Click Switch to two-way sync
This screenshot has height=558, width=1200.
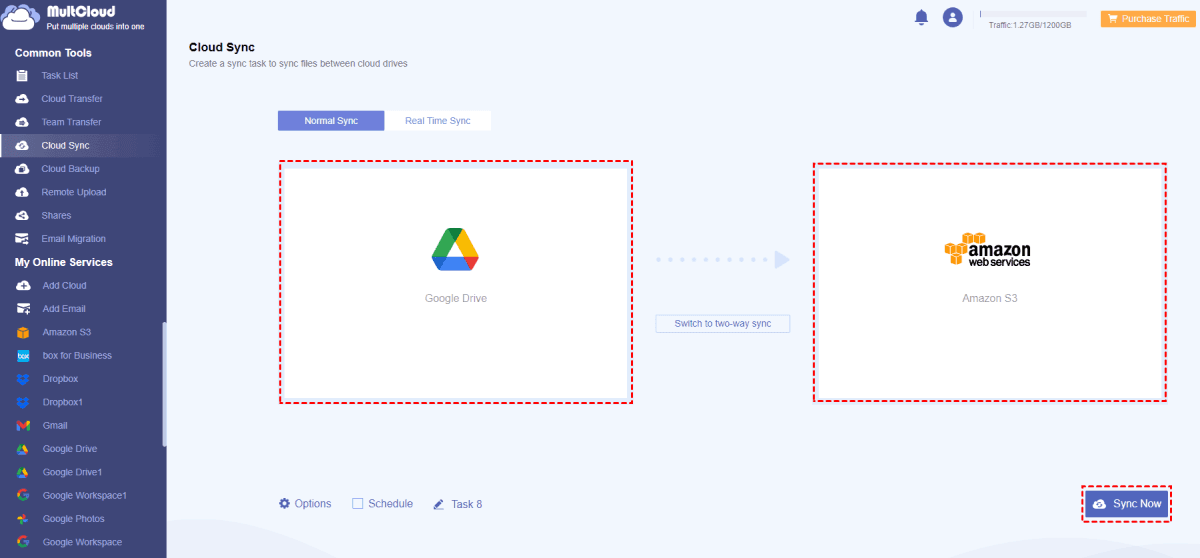pos(723,324)
